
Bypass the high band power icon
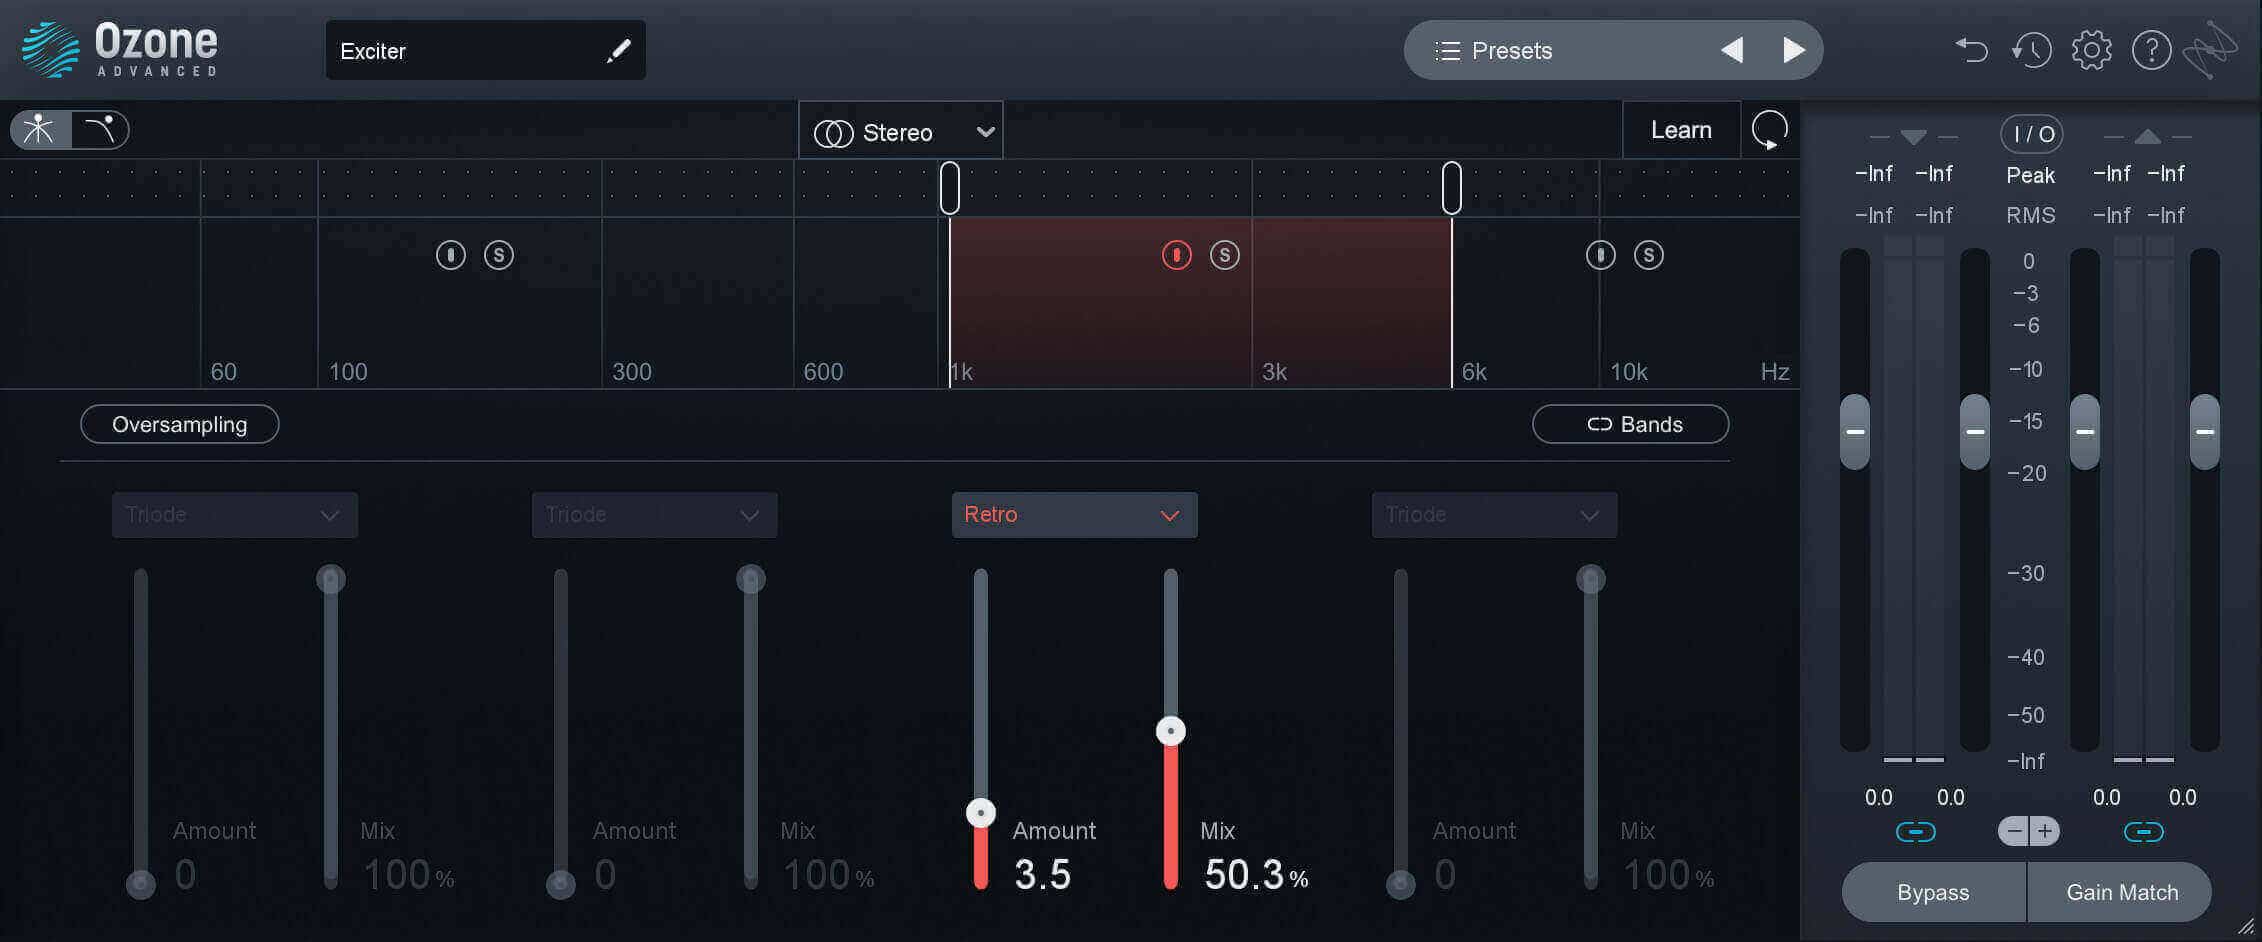[1601, 255]
